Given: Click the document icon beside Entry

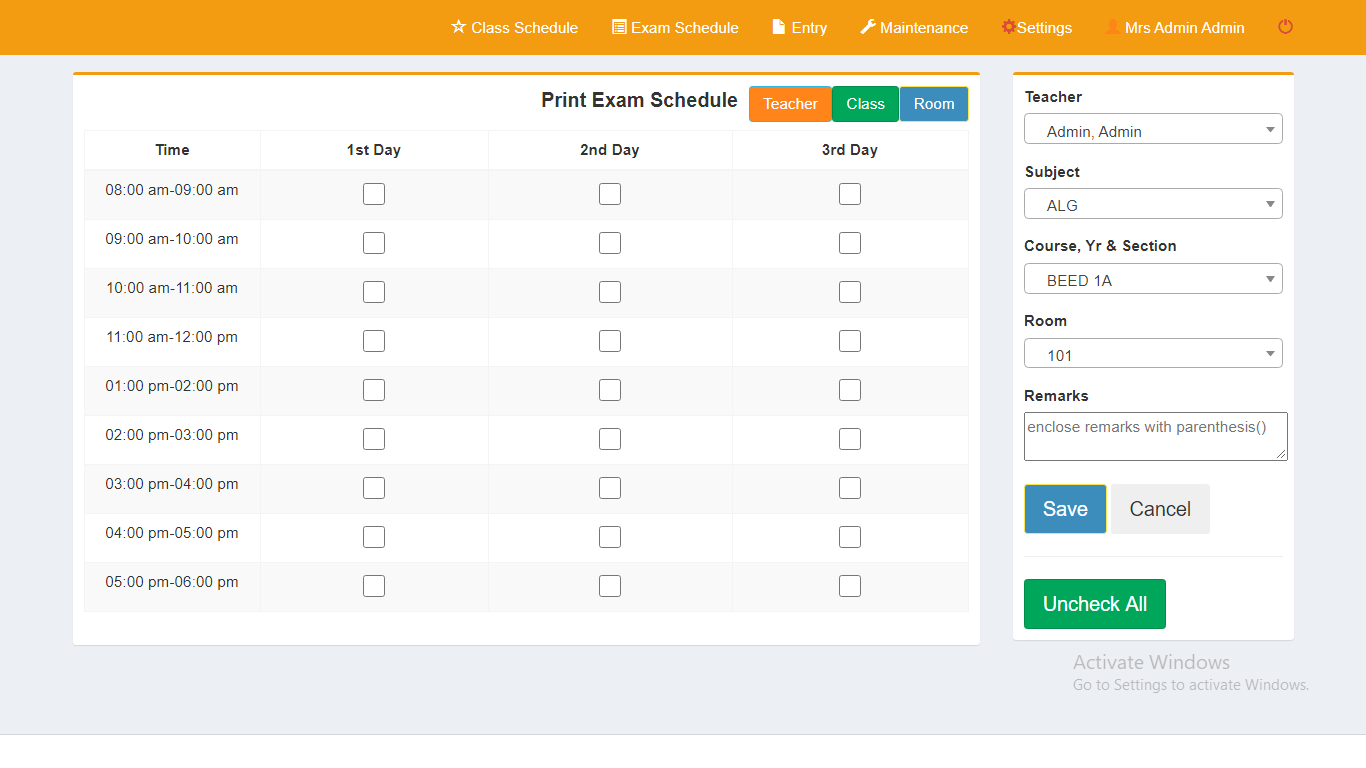Looking at the screenshot, I should tap(779, 27).
